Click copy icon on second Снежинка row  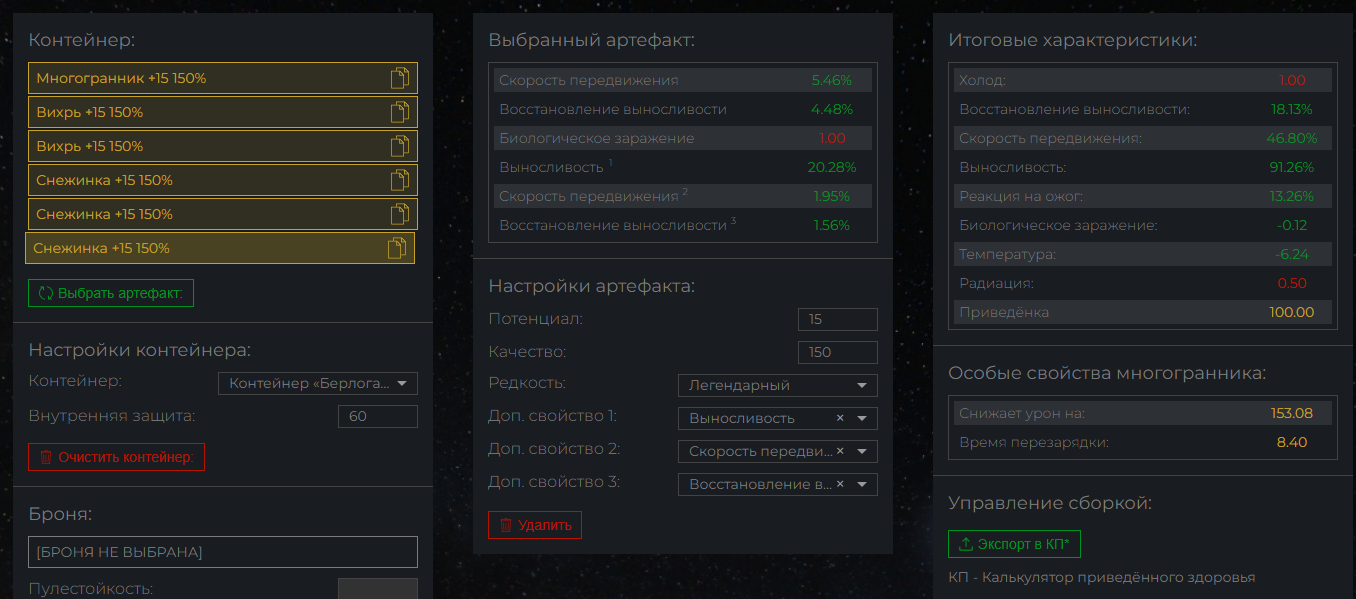[400, 214]
